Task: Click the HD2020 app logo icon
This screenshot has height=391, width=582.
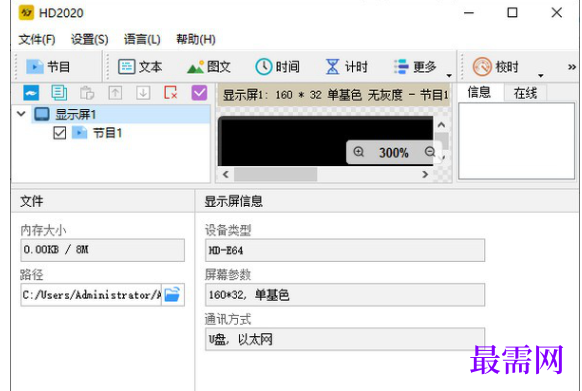Action: coord(26,12)
